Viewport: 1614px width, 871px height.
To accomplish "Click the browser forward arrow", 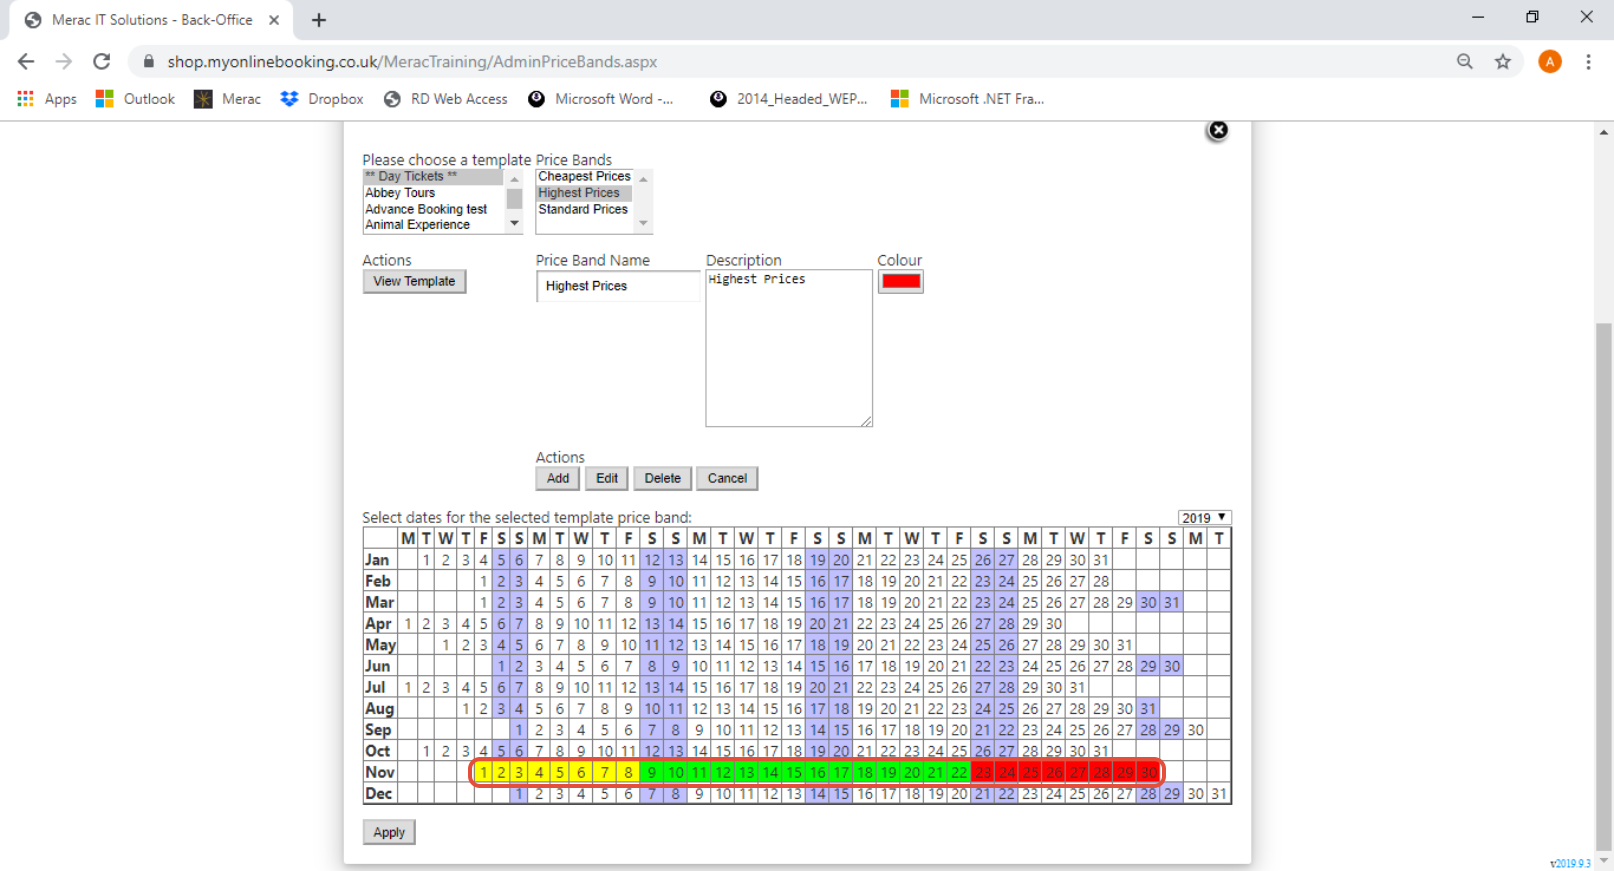I will point(64,62).
